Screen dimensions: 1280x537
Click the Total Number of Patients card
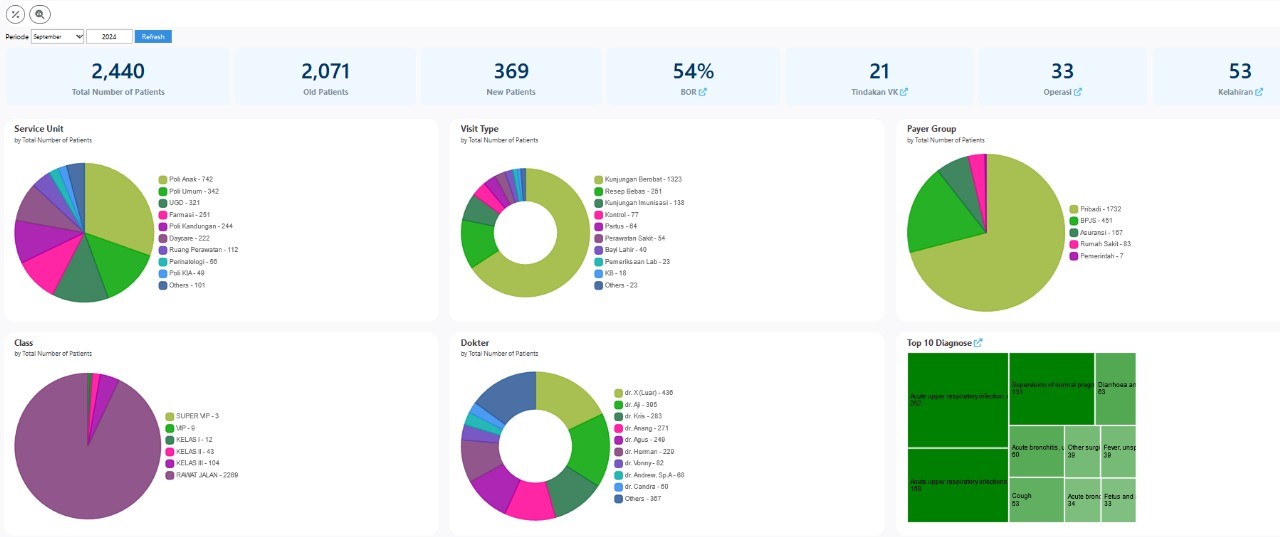tap(118, 77)
